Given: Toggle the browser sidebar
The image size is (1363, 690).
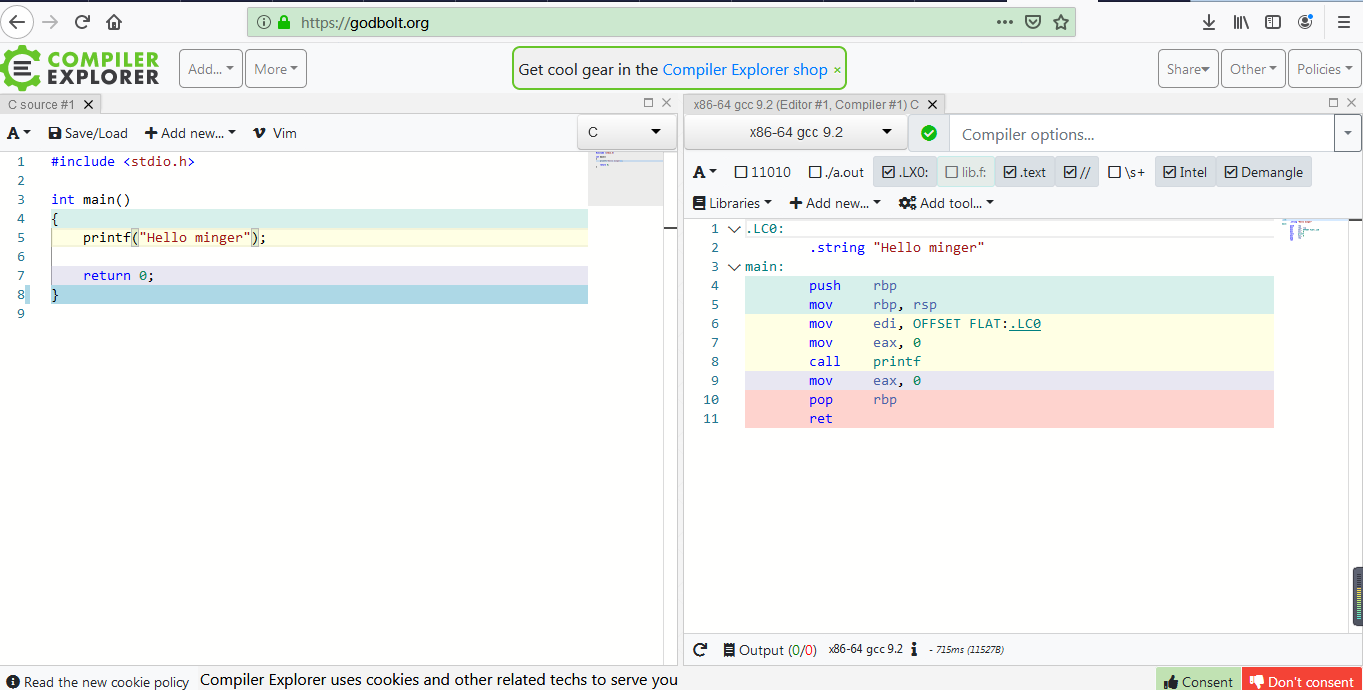Looking at the screenshot, I should coord(1273,22).
